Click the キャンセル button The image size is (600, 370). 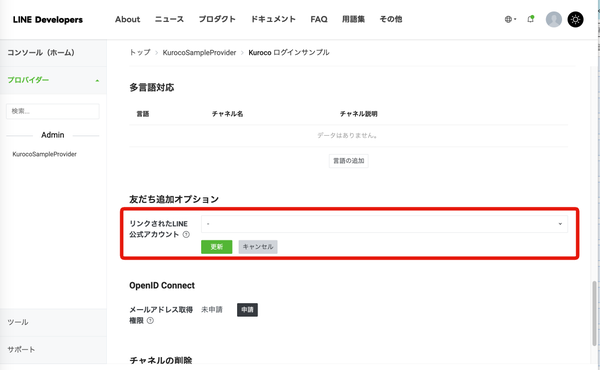258,247
